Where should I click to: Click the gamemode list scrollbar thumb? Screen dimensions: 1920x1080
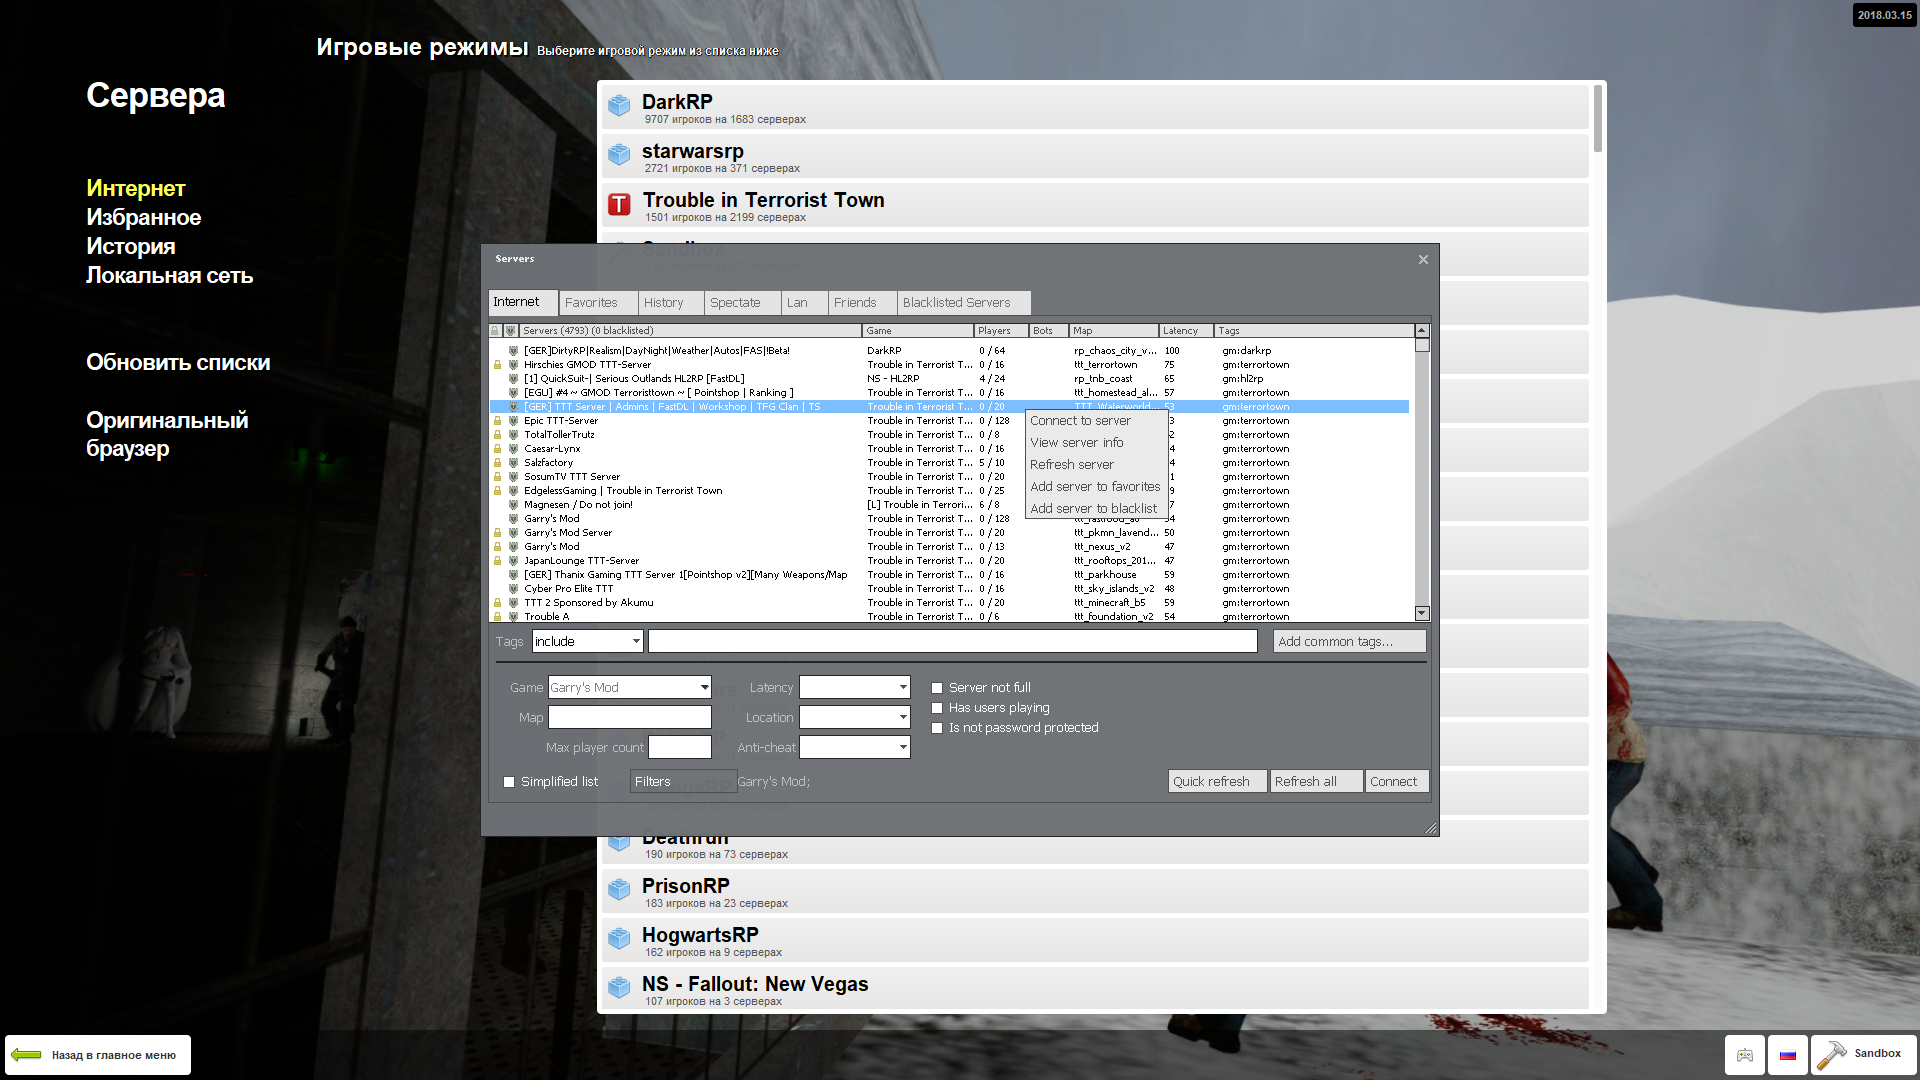coord(1598,118)
